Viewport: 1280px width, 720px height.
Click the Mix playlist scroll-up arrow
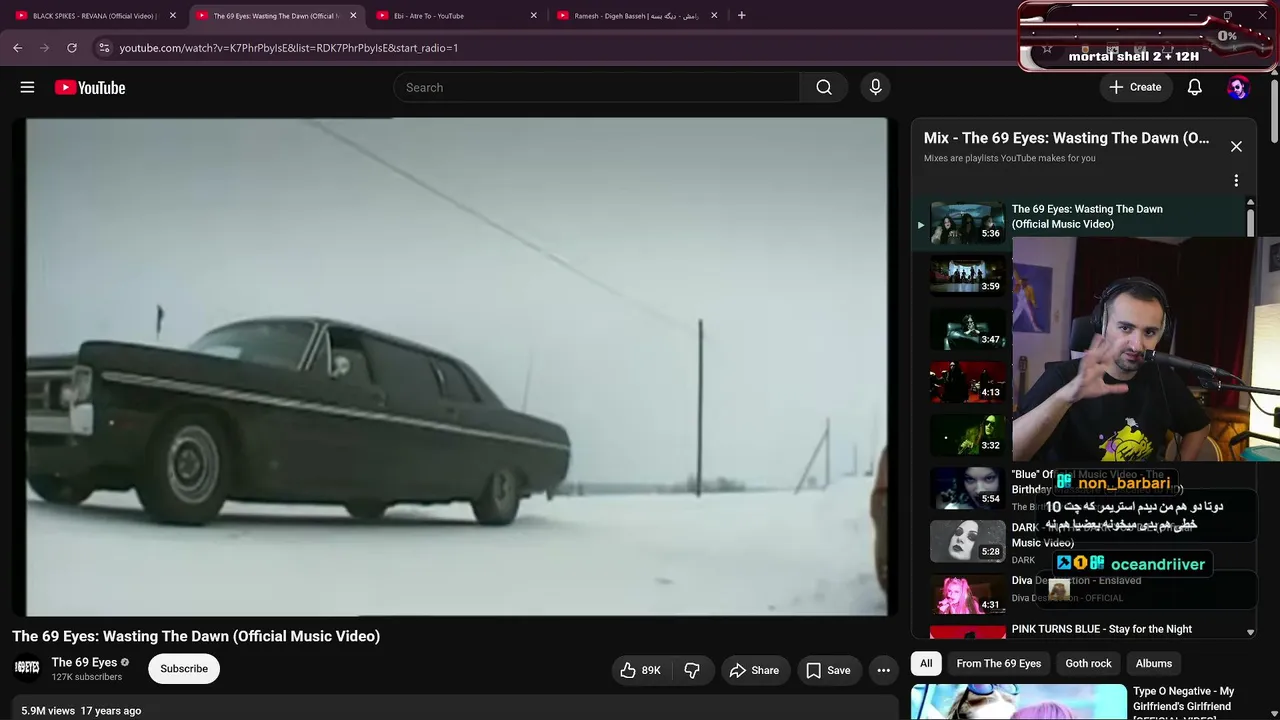[x=1250, y=203]
